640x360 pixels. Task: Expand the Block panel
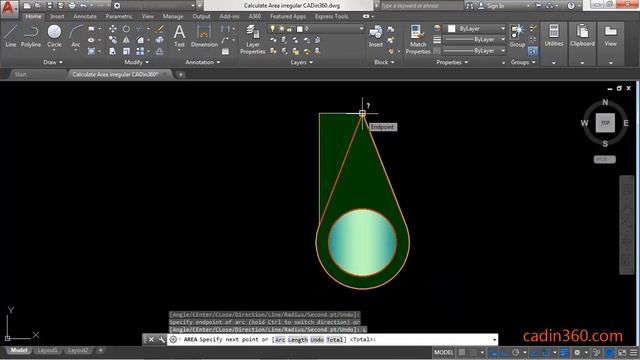coord(384,62)
